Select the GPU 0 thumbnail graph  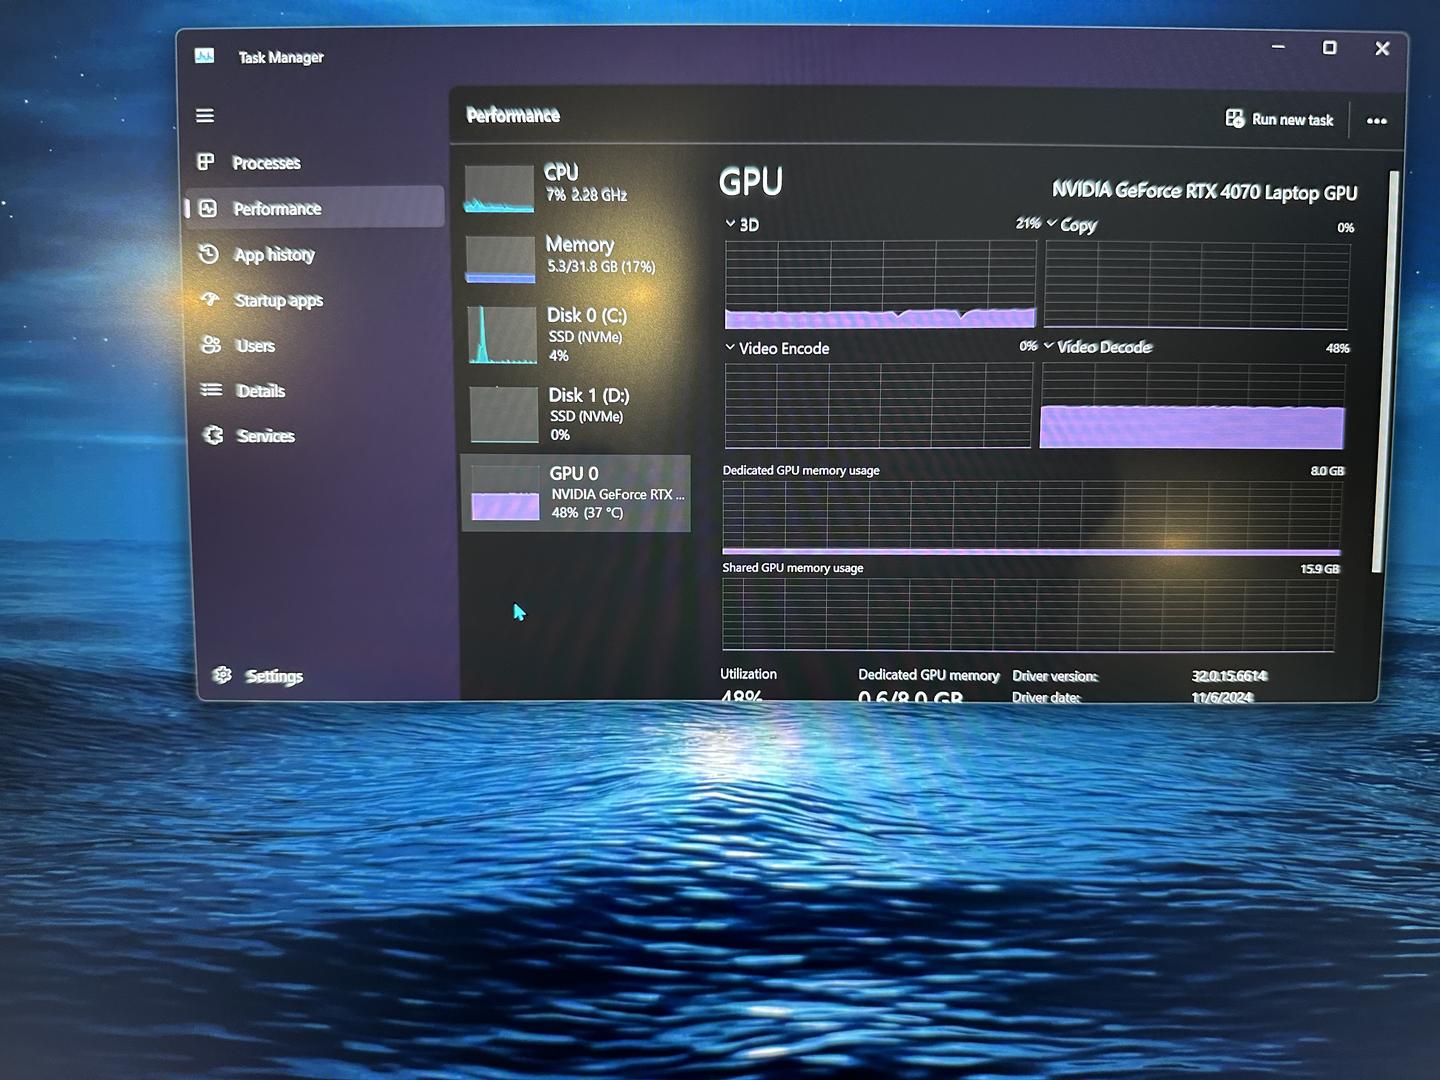(x=505, y=493)
